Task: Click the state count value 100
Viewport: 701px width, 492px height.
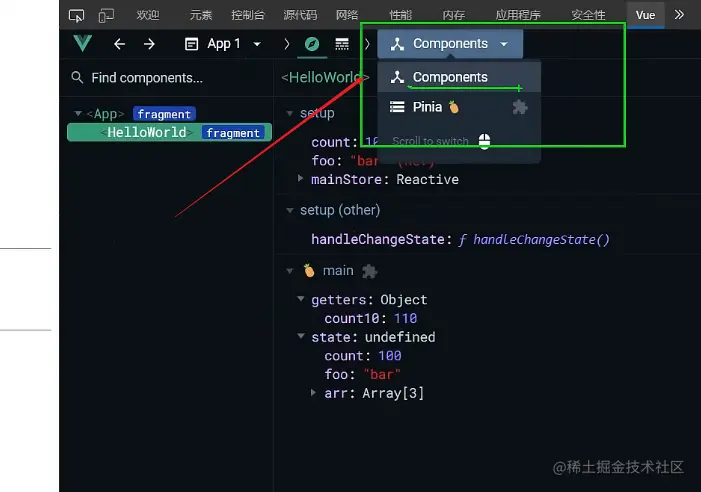Action: pyautogui.click(x=390, y=356)
